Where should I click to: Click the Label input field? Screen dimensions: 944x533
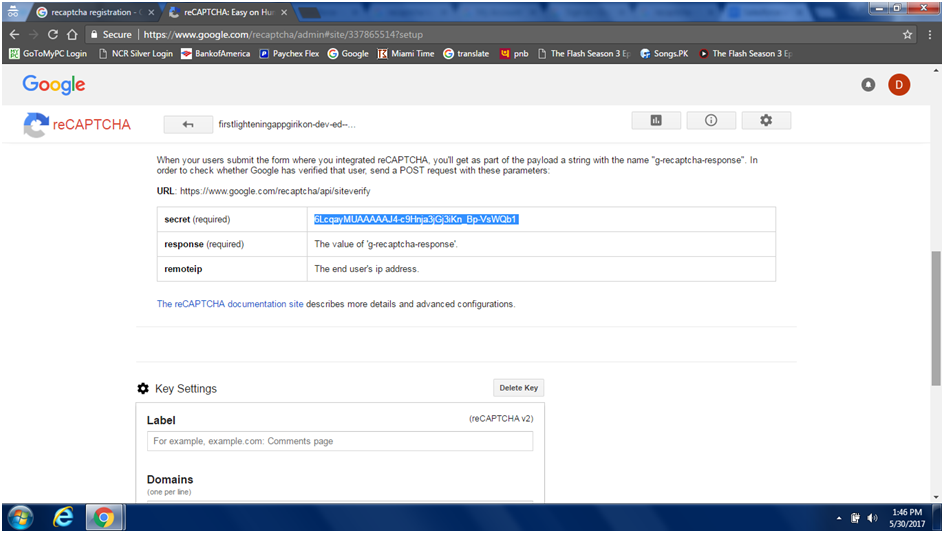click(x=340, y=441)
